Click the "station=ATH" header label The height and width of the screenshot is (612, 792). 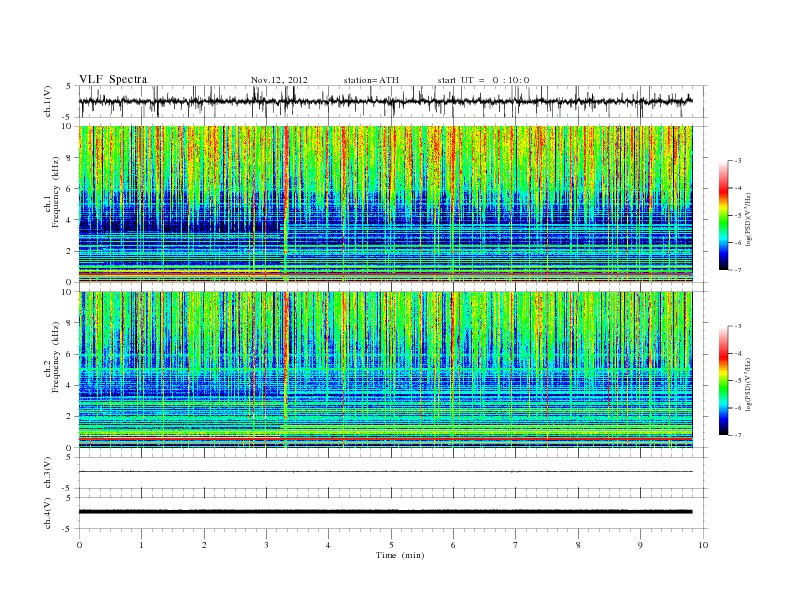[371, 80]
